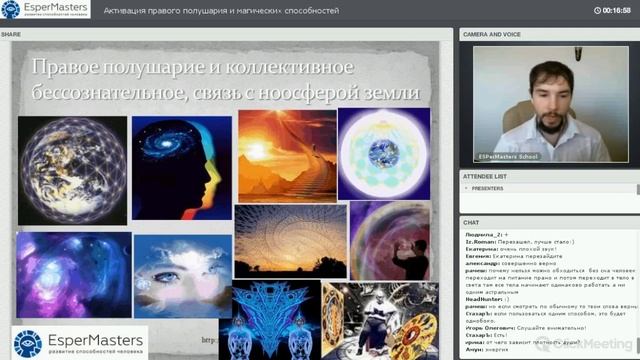Expand the PRESENTERS group arrow
This screenshot has width=640, height=360.
point(466,188)
